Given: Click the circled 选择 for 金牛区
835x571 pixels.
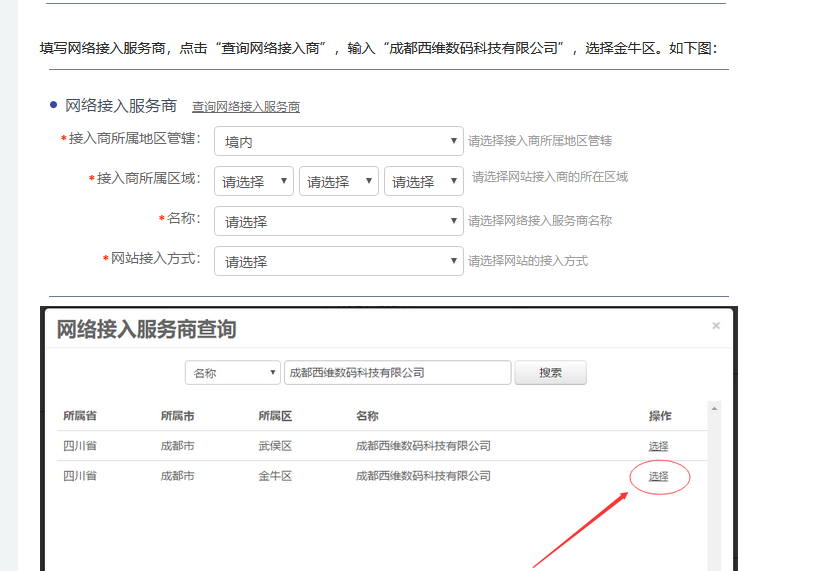Looking at the screenshot, I should pos(658,477).
